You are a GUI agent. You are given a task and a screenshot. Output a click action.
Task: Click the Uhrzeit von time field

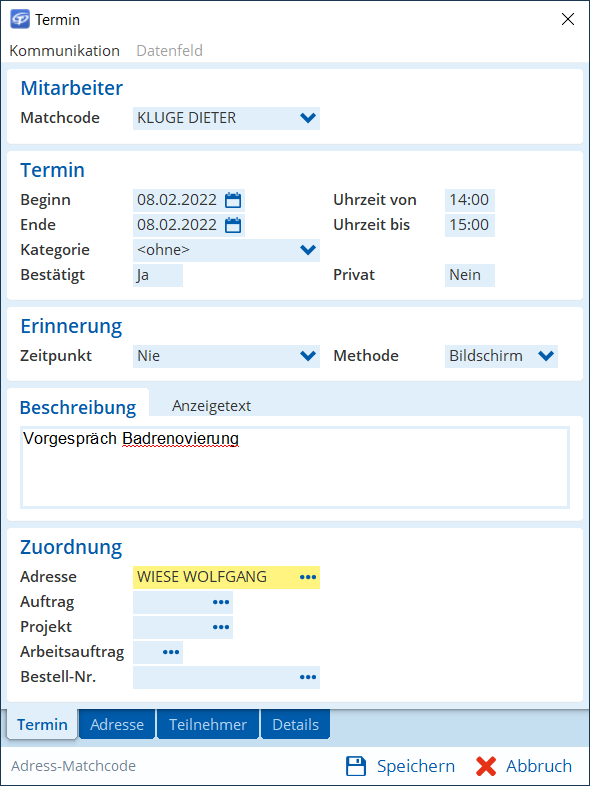pyautogui.click(x=470, y=200)
